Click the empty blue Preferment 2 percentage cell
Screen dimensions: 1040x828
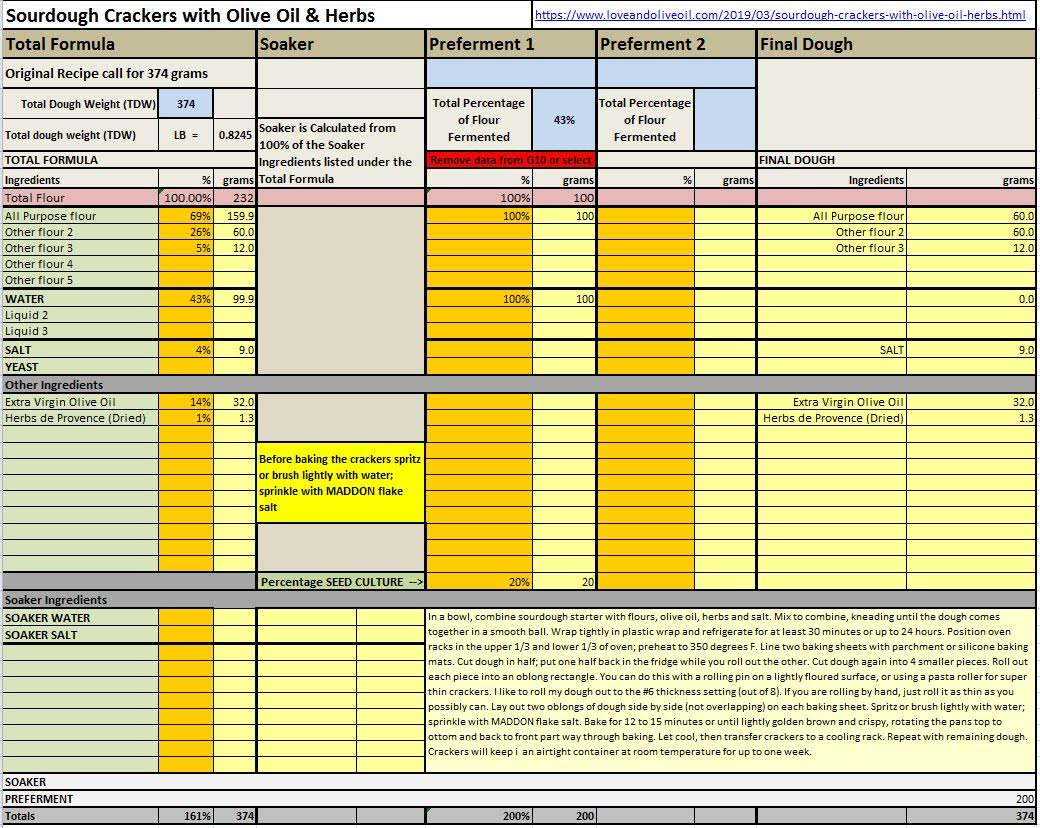coord(725,120)
